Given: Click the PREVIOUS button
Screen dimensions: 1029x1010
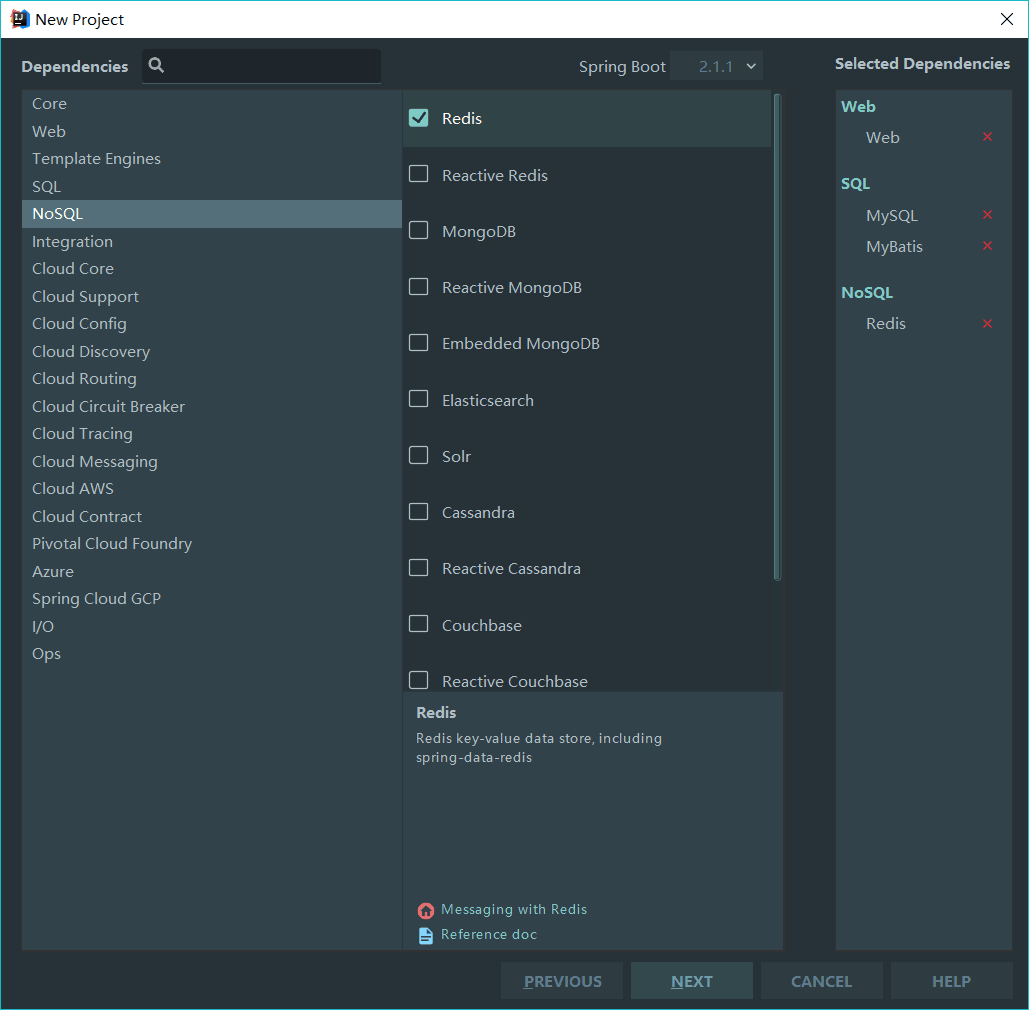Looking at the screenshot, I should (562, 981).
